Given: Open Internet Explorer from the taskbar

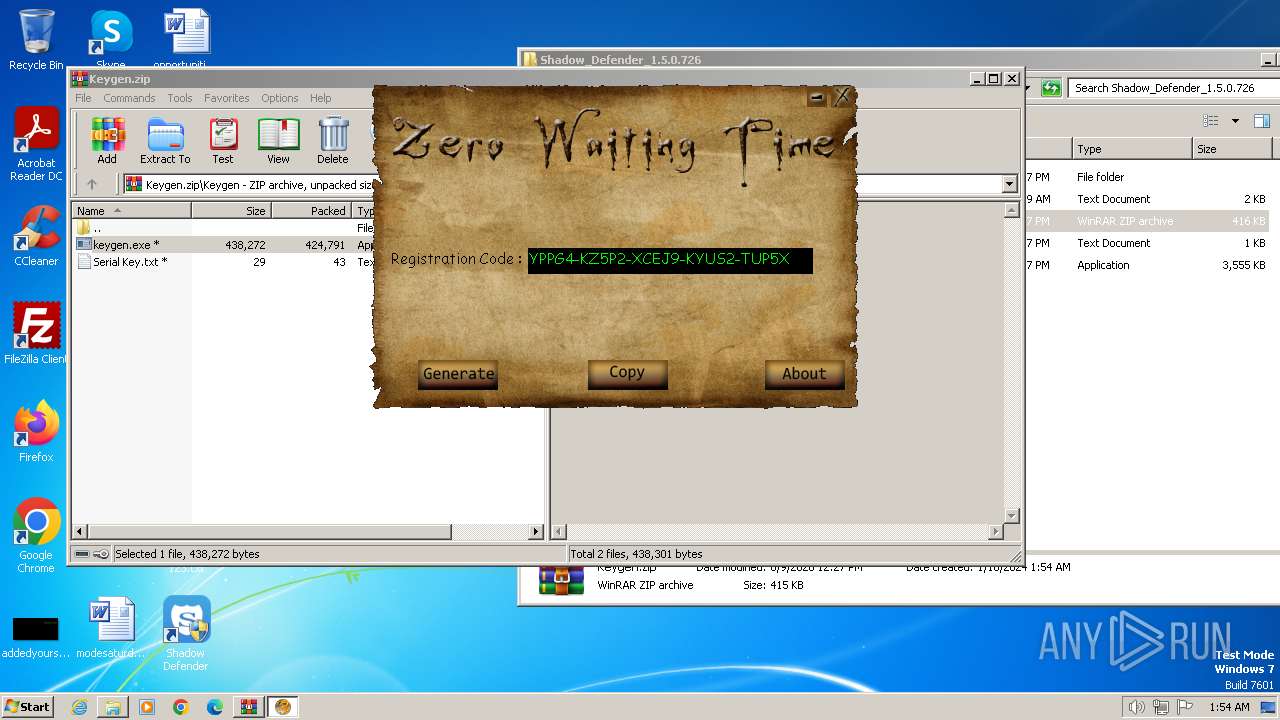Looking at the screenshot, I should 79,707.
